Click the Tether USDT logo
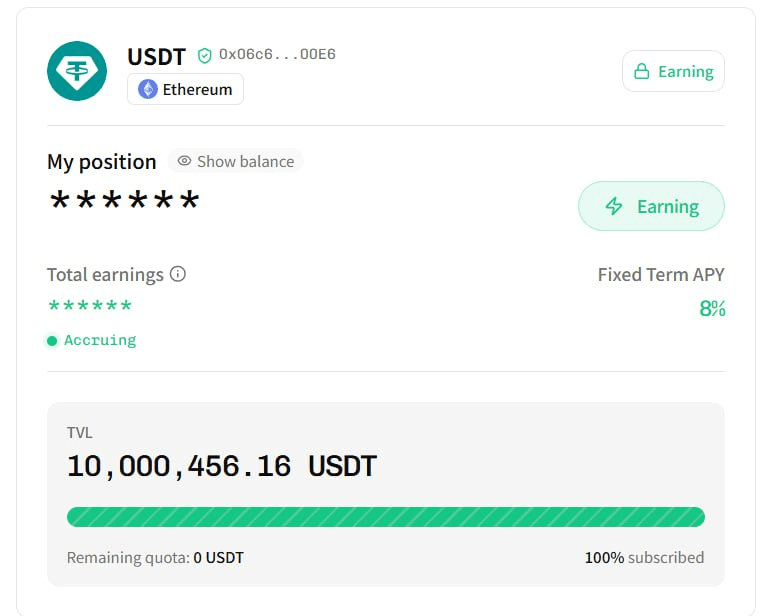Screen dimensions: 769x616 click(77, 71)
